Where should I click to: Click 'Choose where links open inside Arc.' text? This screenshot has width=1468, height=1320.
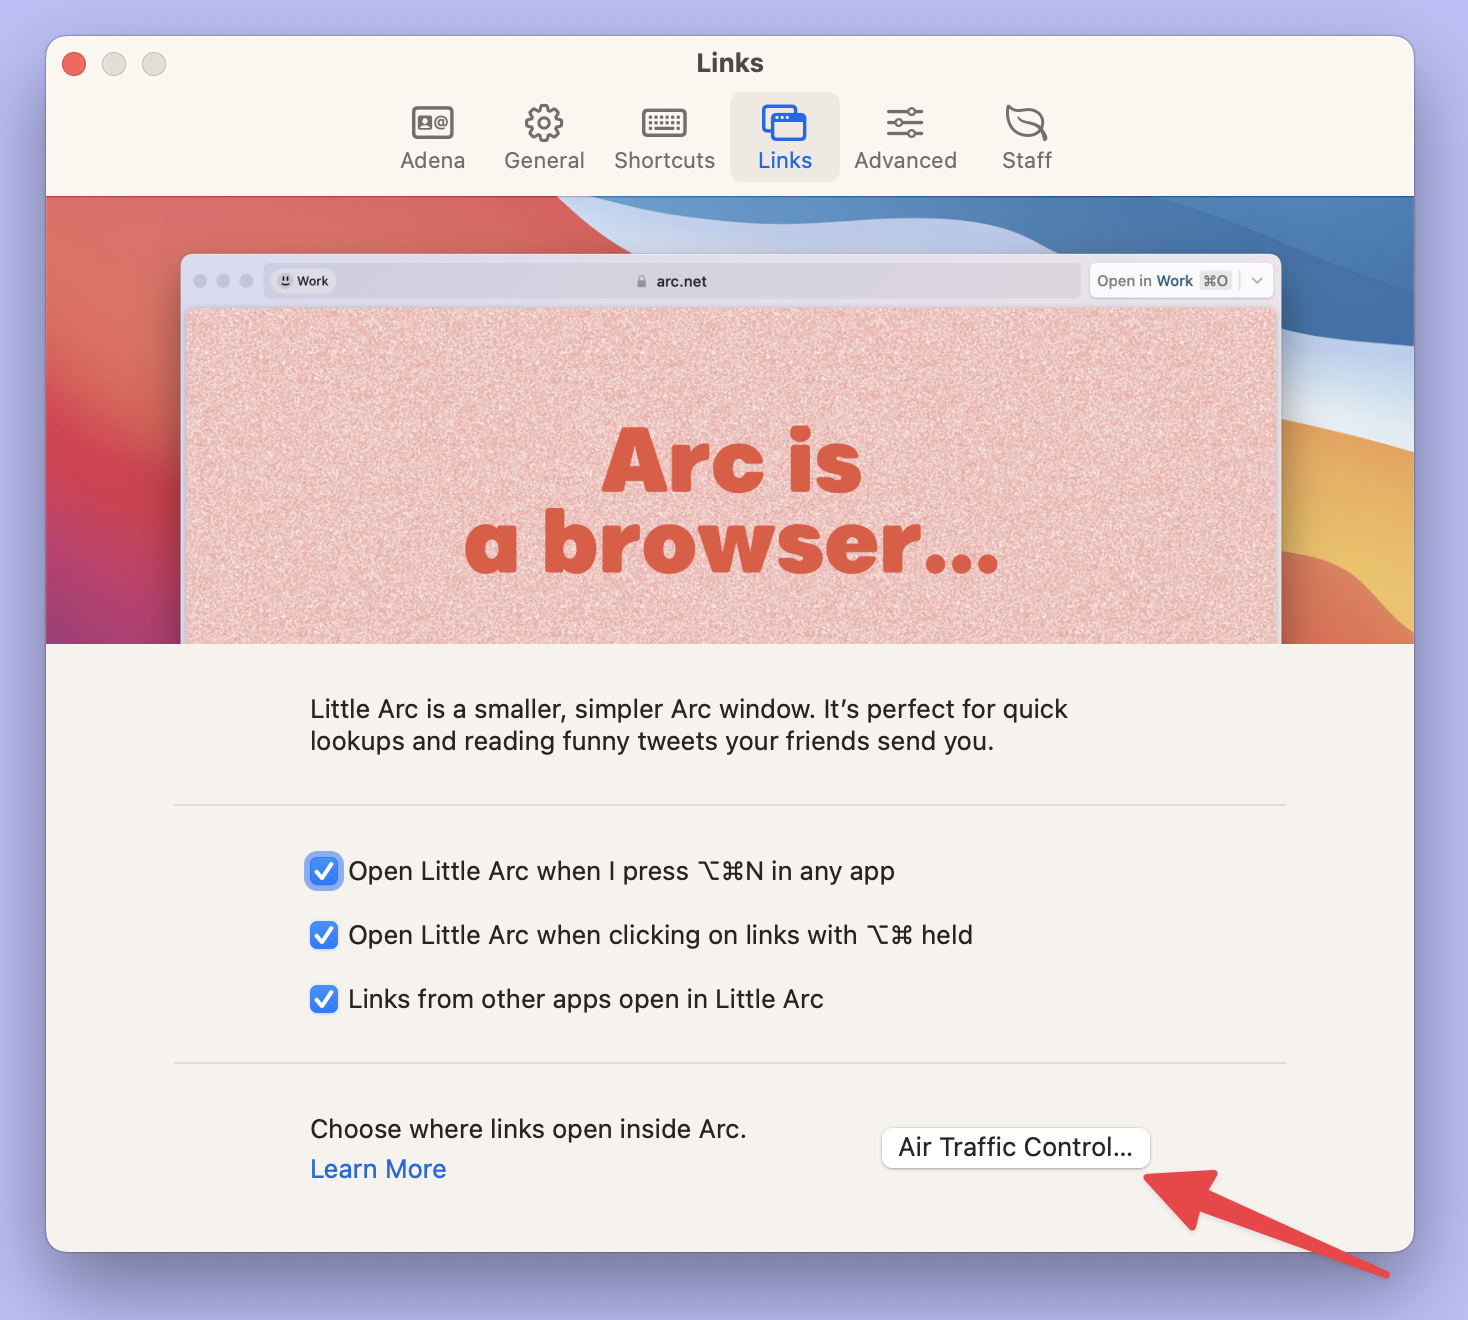pyautogui.click(x=528, y=1129)
